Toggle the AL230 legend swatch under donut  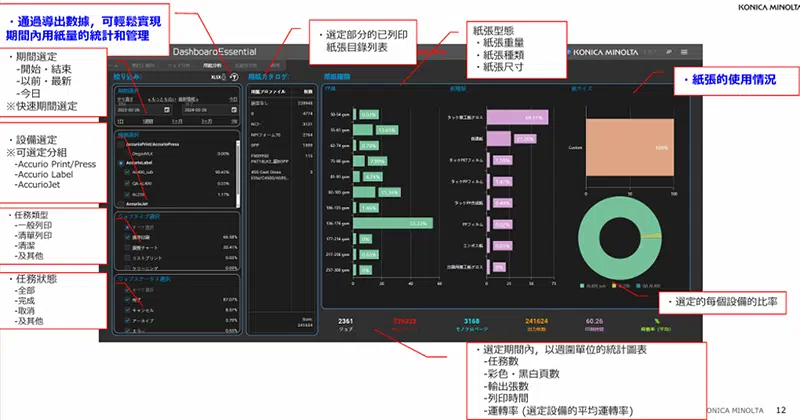(x=615, y=286)
